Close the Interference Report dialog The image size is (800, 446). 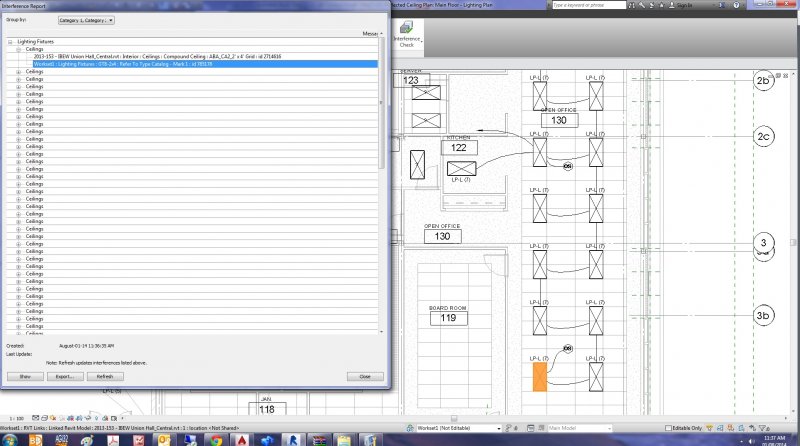(365, 377)
